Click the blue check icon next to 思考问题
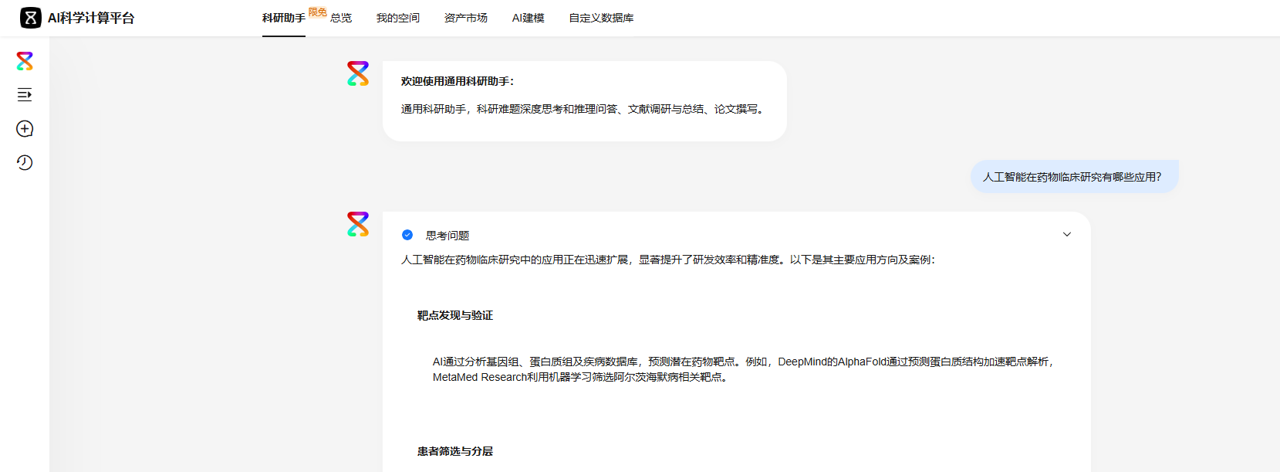 pos(407,235)
